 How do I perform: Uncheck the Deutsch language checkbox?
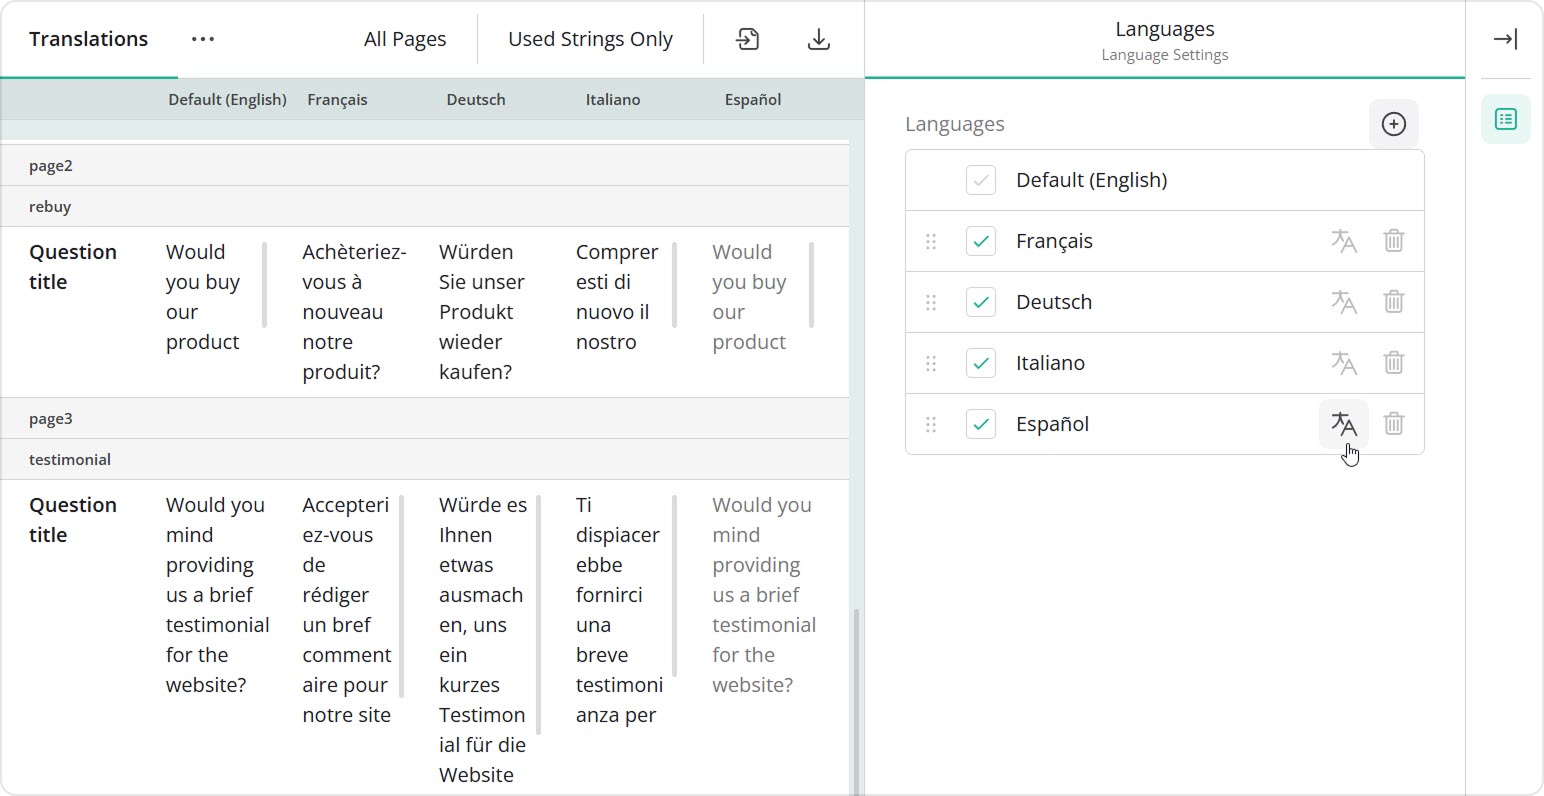[x=981, y=302]
